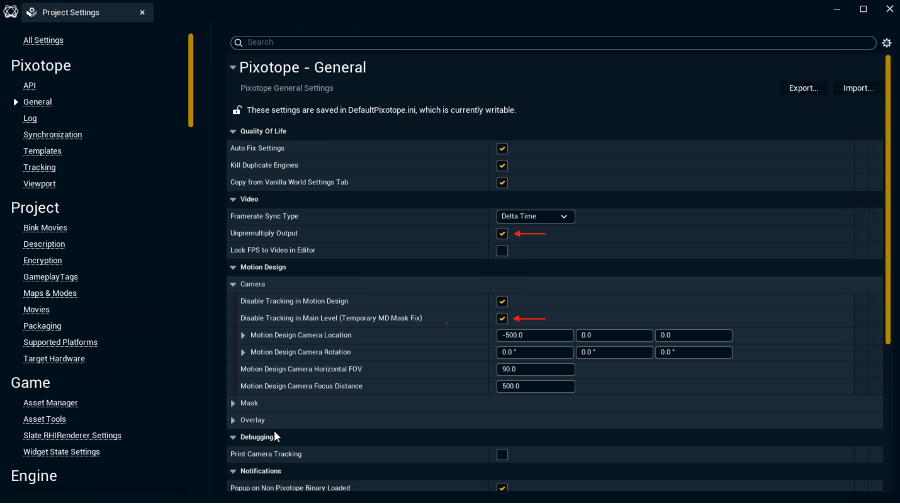Select Maps & Modes in sidebar
The height and width of the screenshot is (504, 900).
[50, 293]
